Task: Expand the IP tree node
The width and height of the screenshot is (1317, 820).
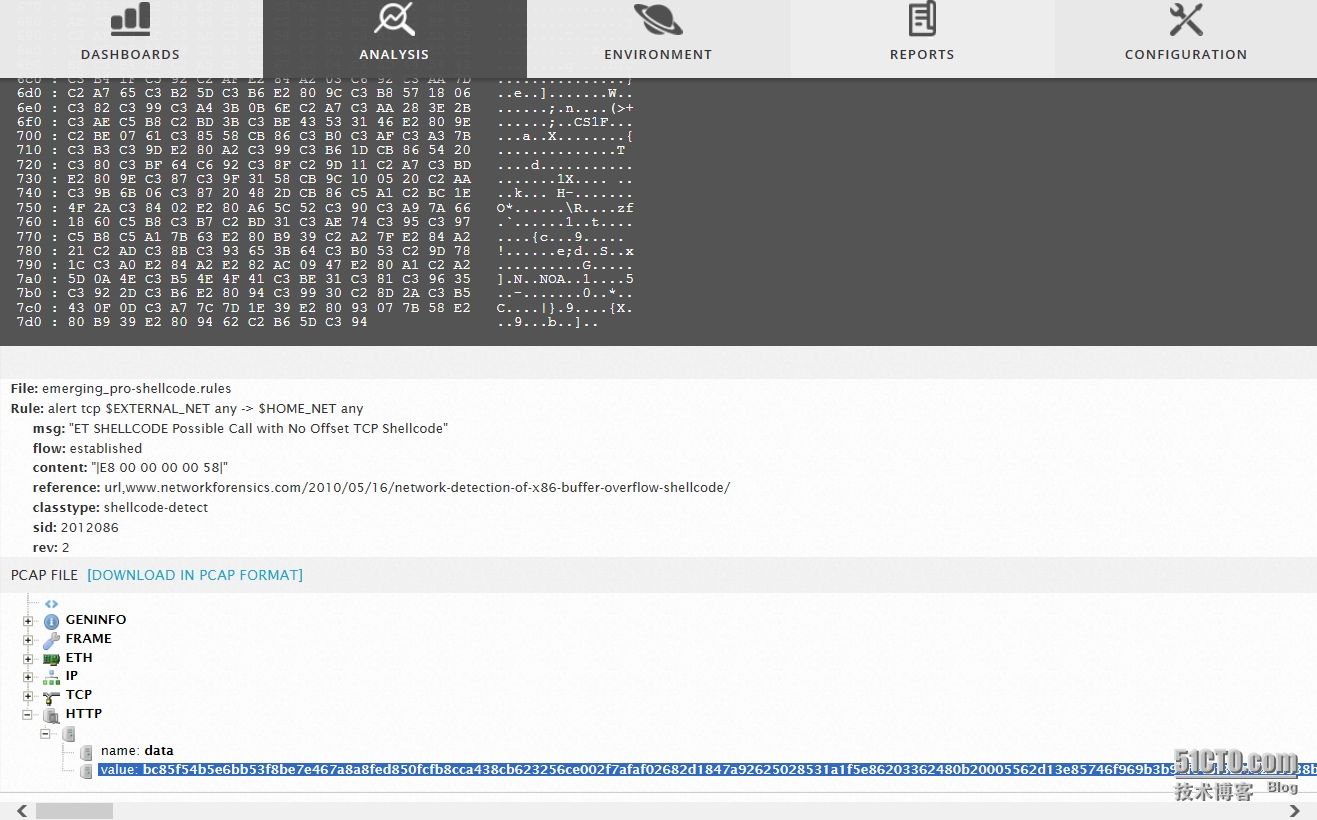Action: (x=28, y=677)
